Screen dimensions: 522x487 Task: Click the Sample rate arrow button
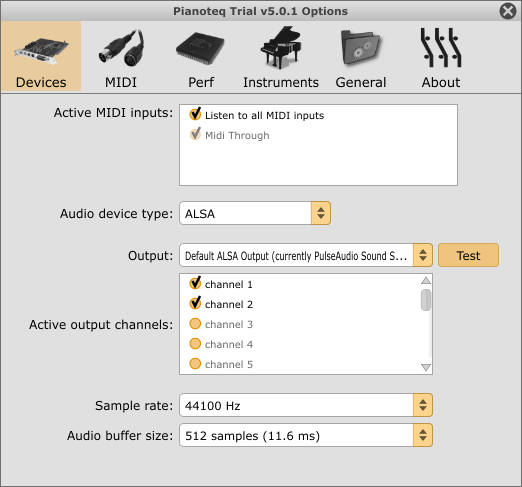coord(423,405)
